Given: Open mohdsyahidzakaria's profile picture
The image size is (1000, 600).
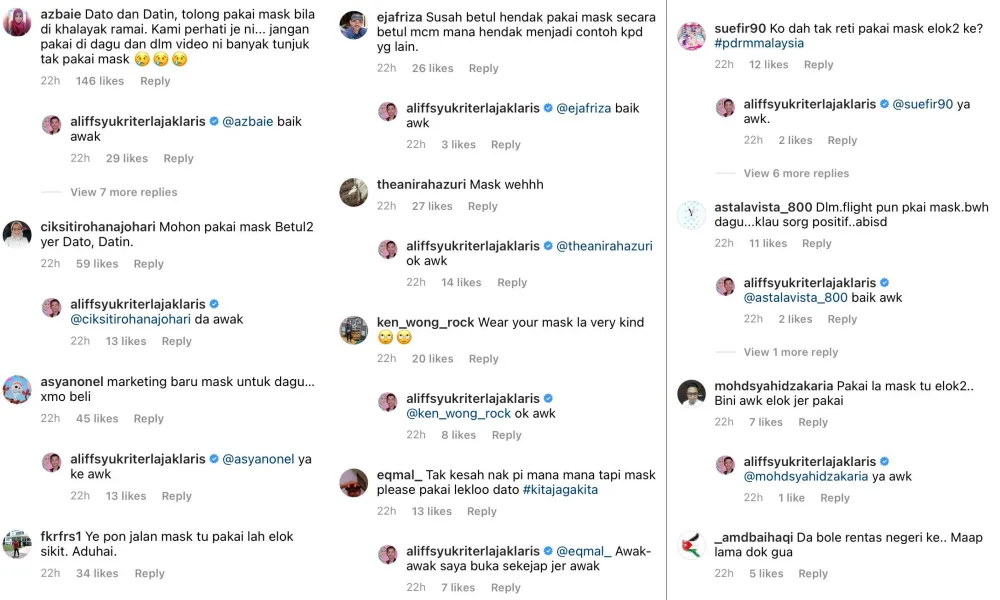Looking at the screenshot, I should pyautogui.click(x=691, y=393).
